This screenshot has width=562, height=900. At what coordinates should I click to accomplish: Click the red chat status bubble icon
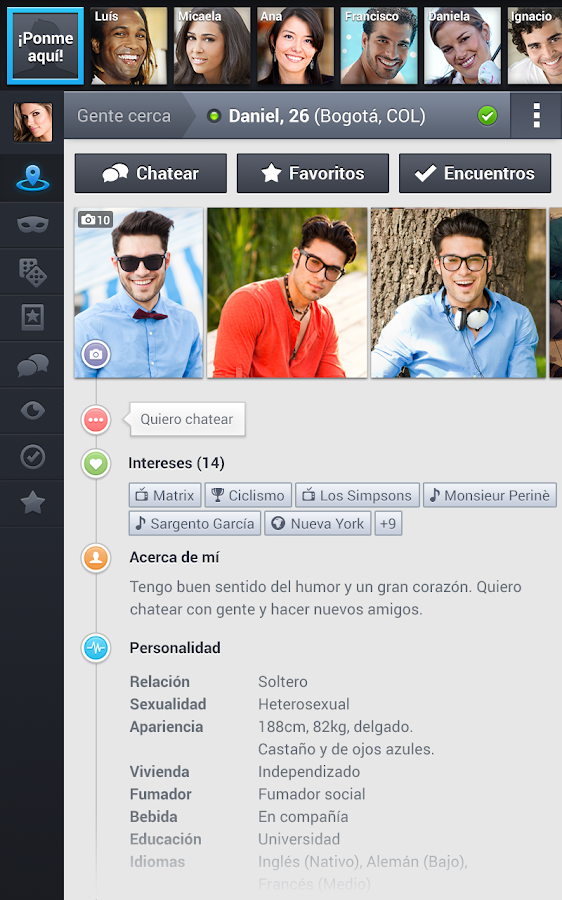[x=96, y=420]
